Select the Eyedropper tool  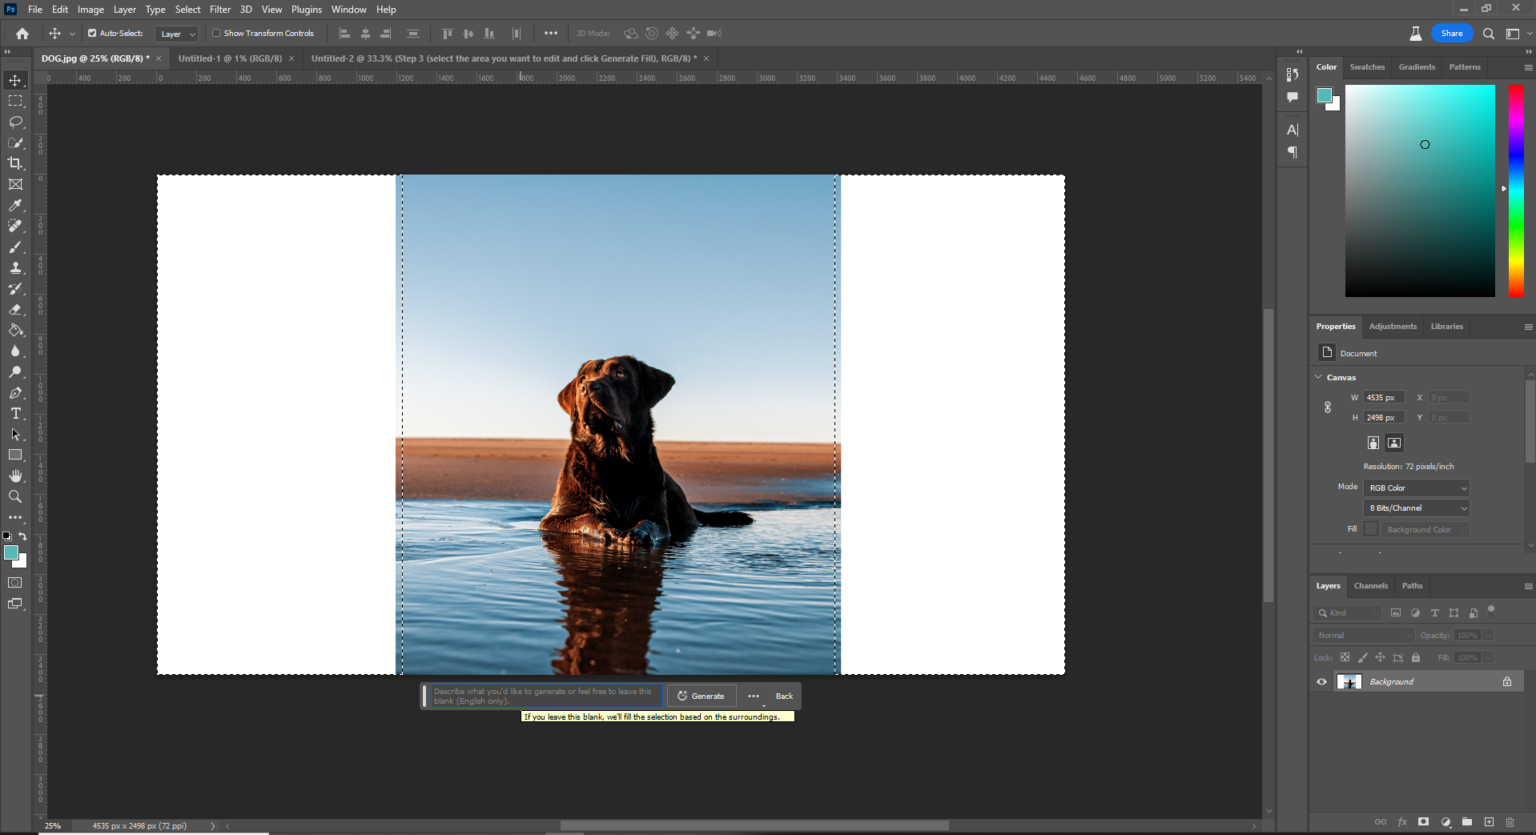point(15,205)
